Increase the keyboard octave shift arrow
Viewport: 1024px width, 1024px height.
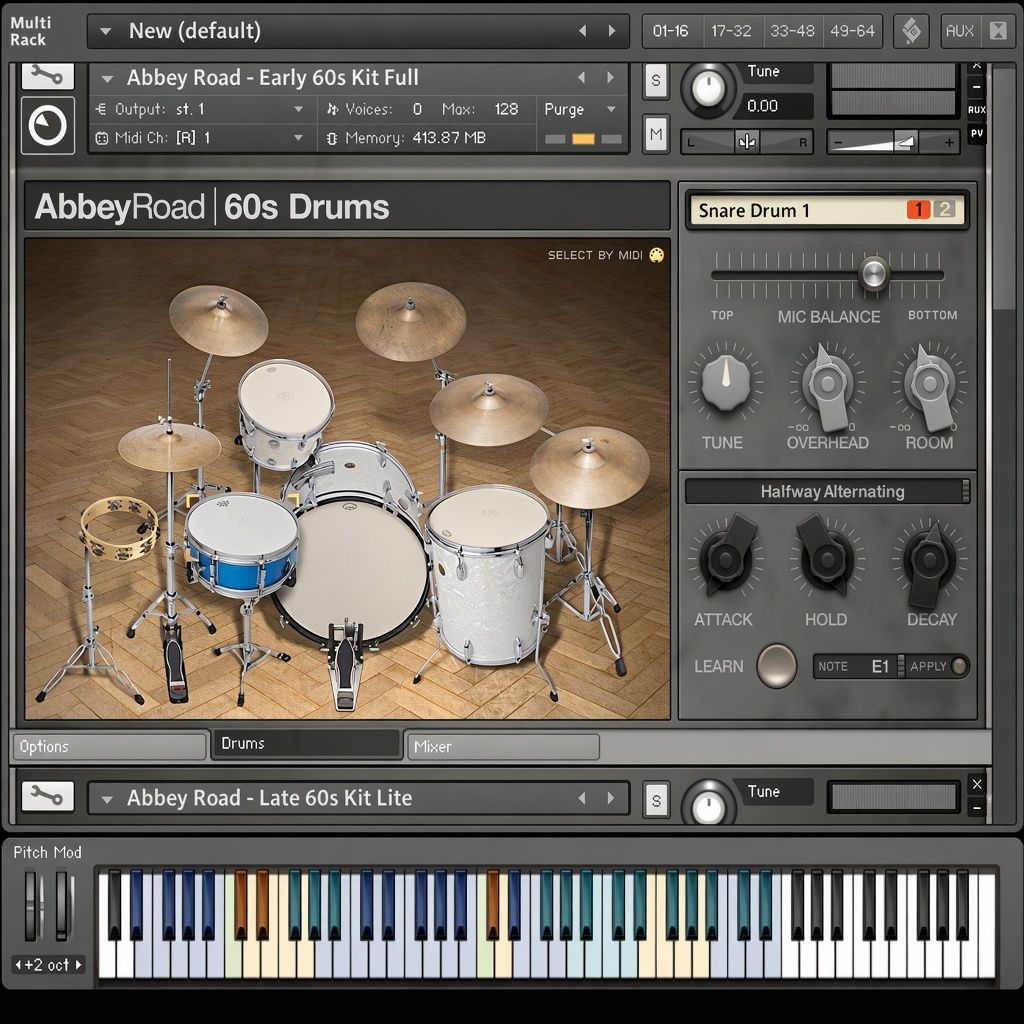78,964
